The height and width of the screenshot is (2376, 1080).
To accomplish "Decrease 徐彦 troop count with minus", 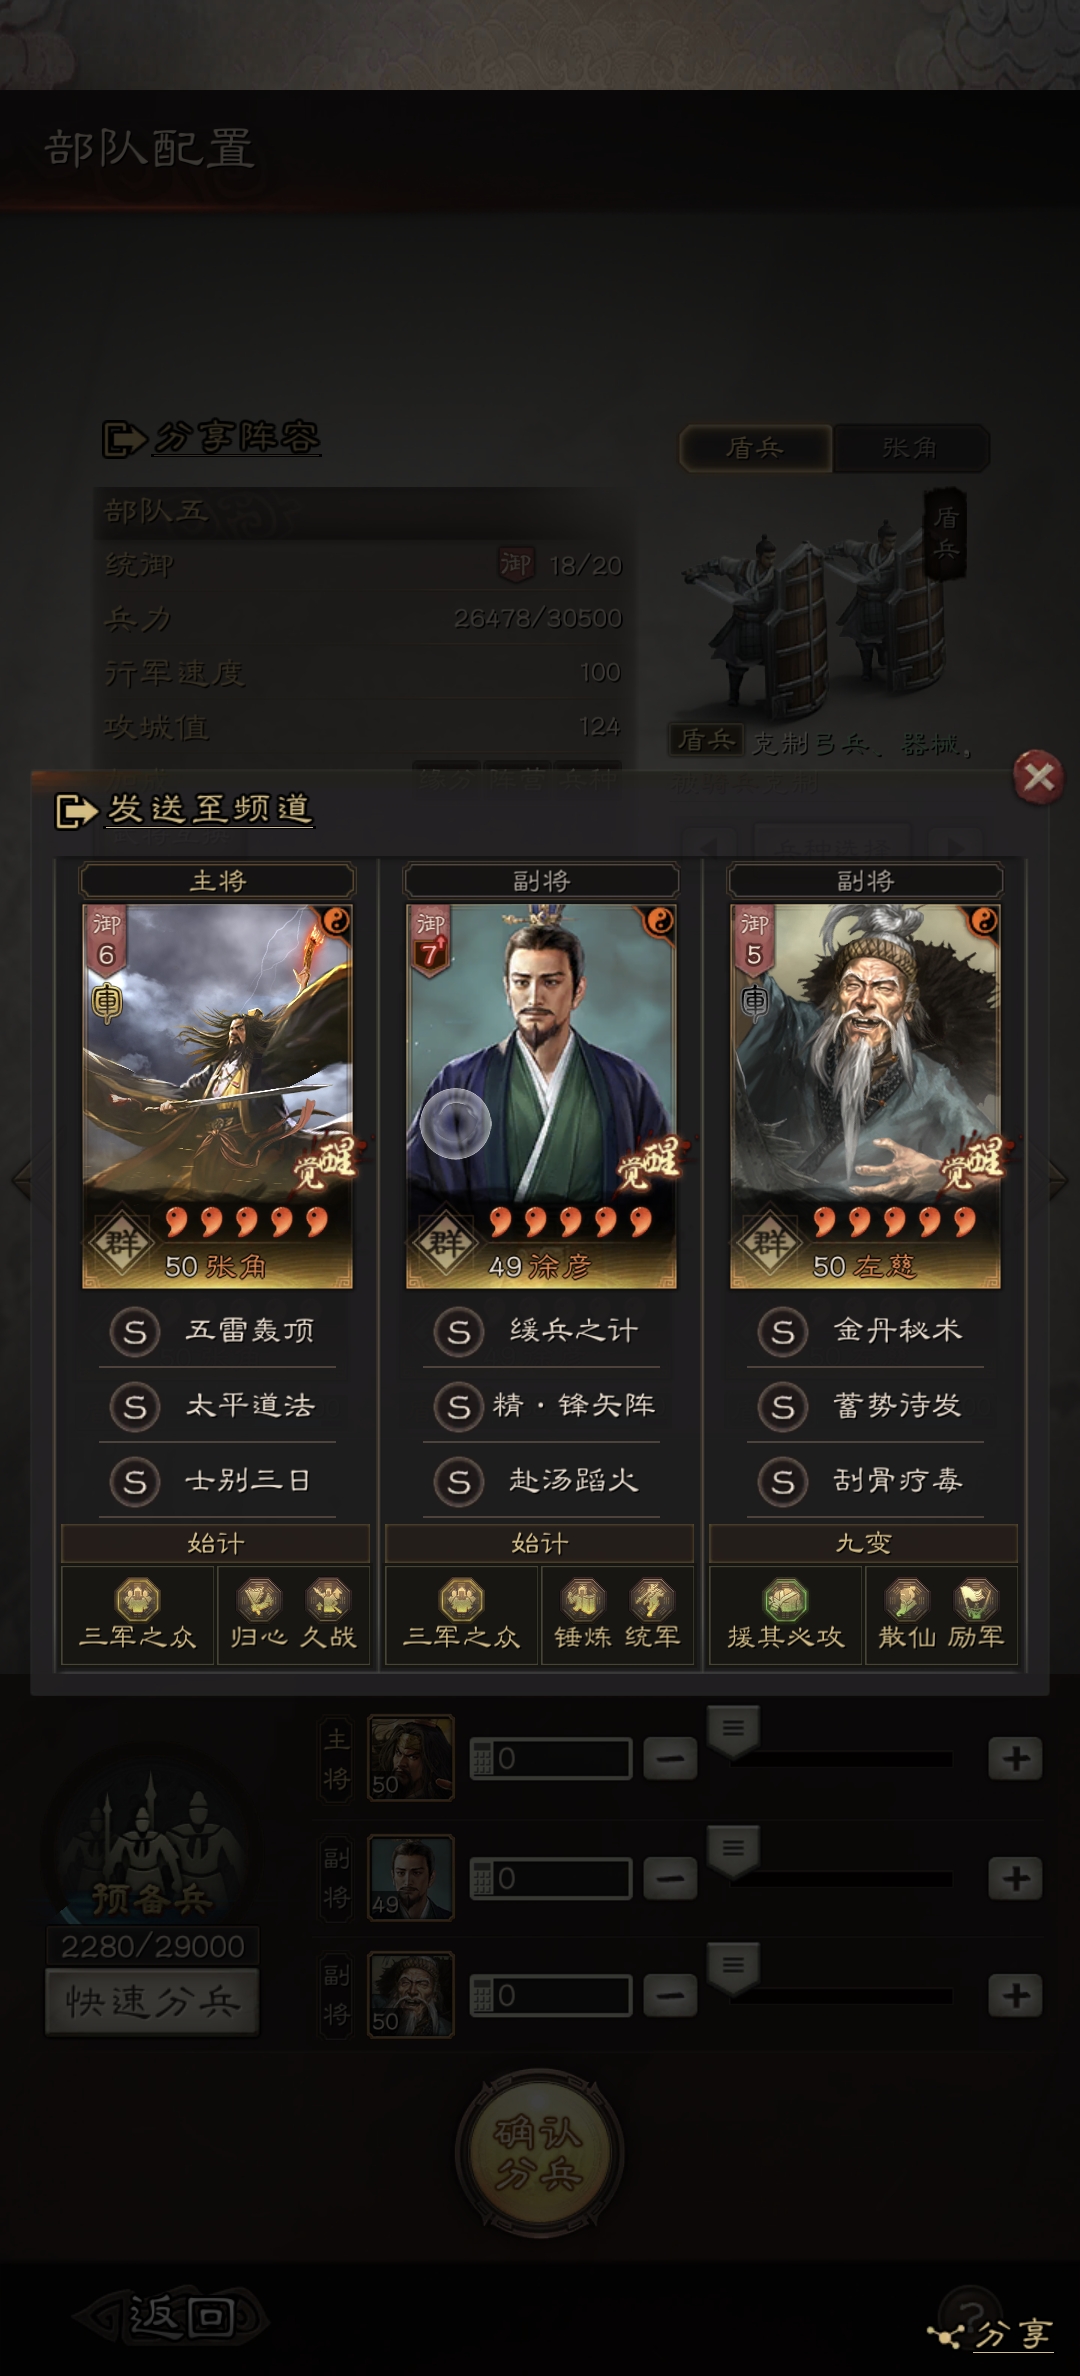I will point(669,1878).
